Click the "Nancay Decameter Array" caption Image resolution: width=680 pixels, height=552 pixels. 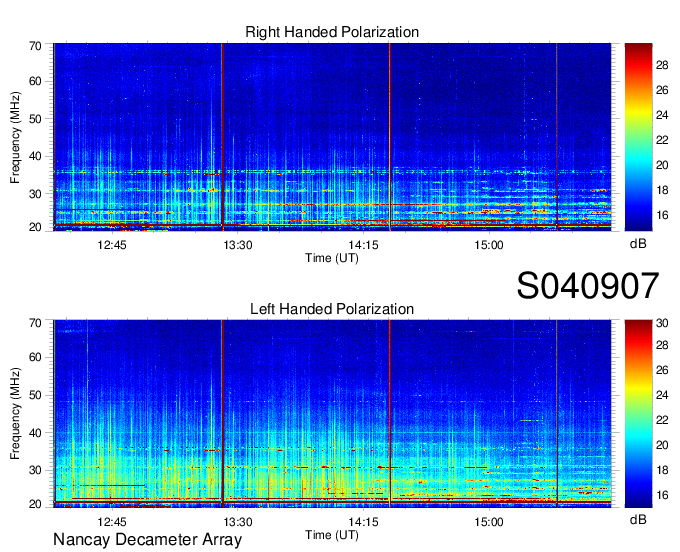click(x=147, y=540)
